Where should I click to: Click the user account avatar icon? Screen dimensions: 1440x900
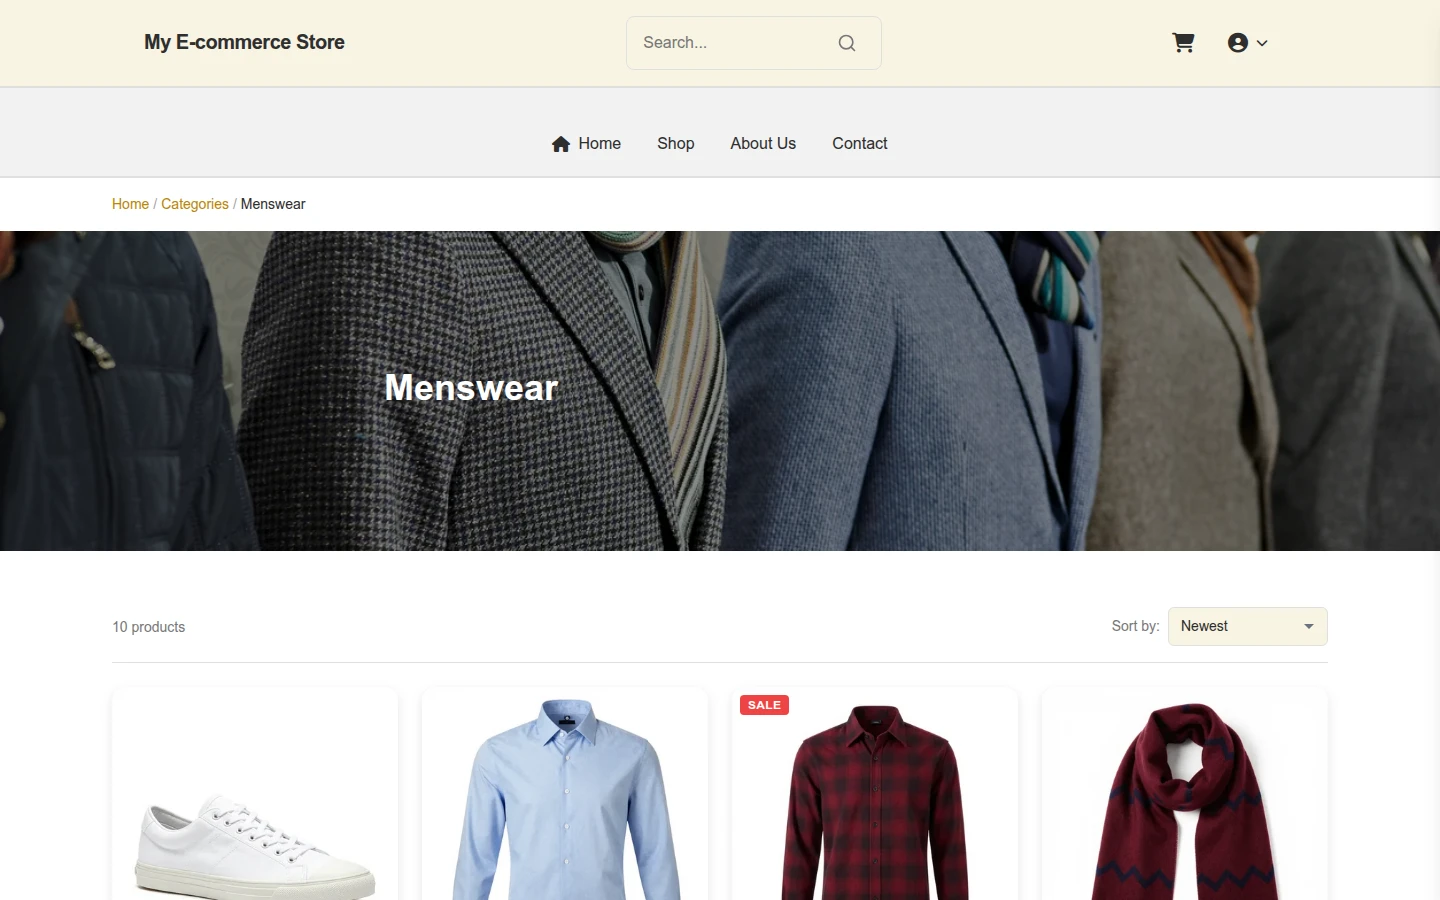1238,43
